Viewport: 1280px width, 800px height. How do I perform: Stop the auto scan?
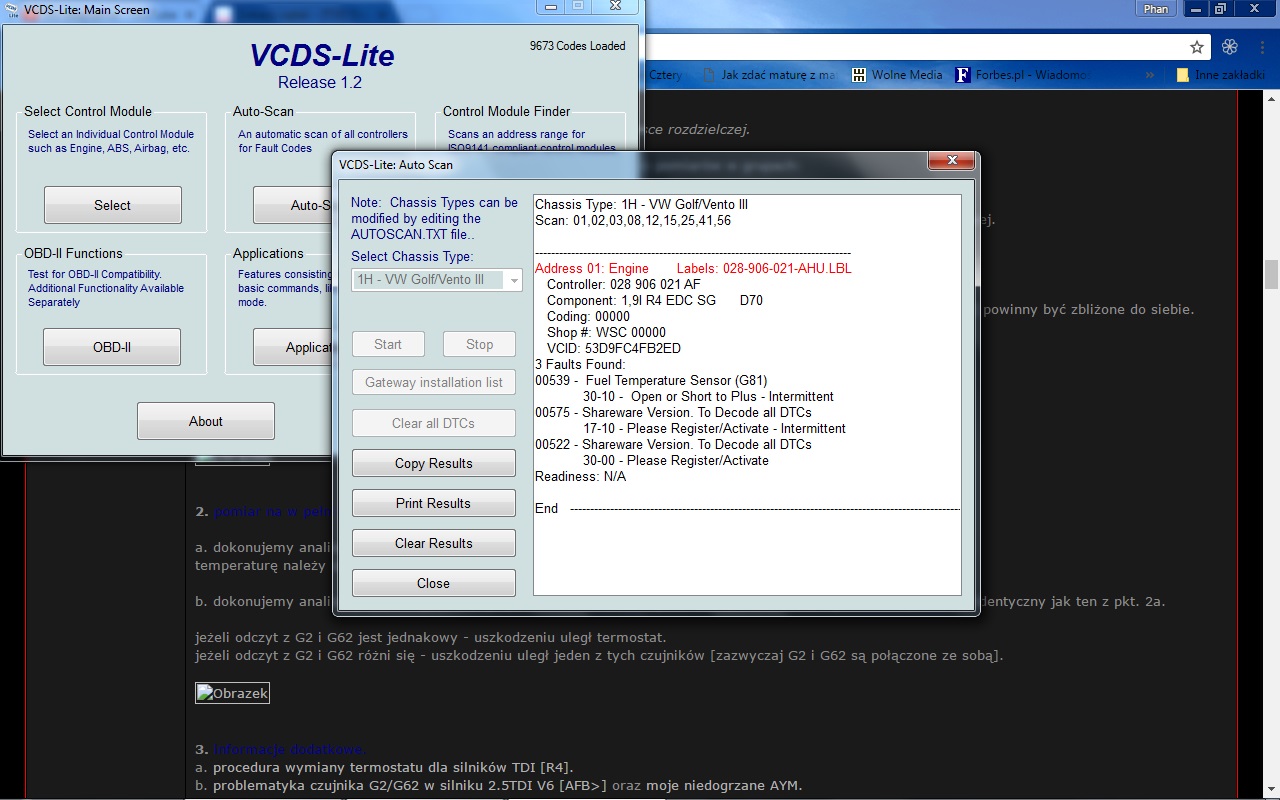[480, 344]
